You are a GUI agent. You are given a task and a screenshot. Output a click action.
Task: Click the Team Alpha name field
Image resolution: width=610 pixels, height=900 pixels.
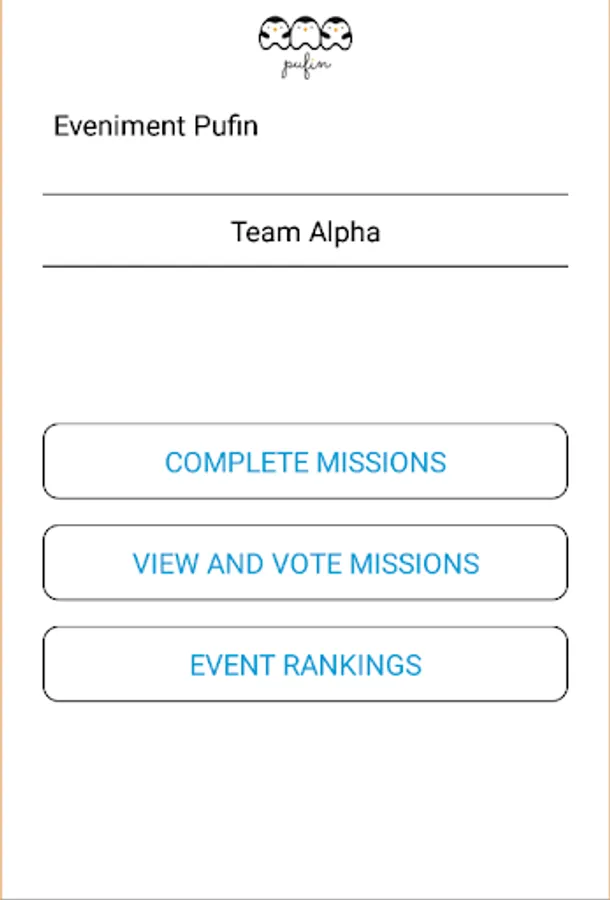[305, 233]
